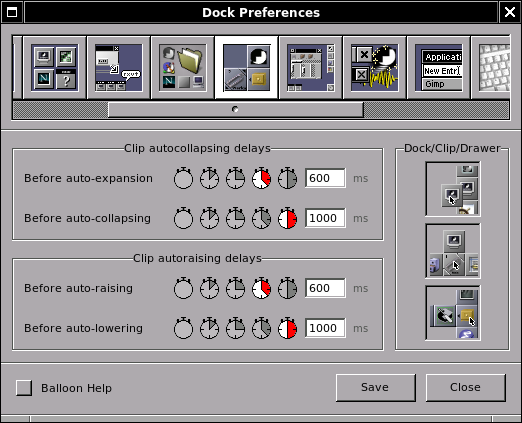This screenshot has width=522, height=423.
Task: Set auto-raising delay with the smallest-wedge stopwatch
Action: pos(209,288)
